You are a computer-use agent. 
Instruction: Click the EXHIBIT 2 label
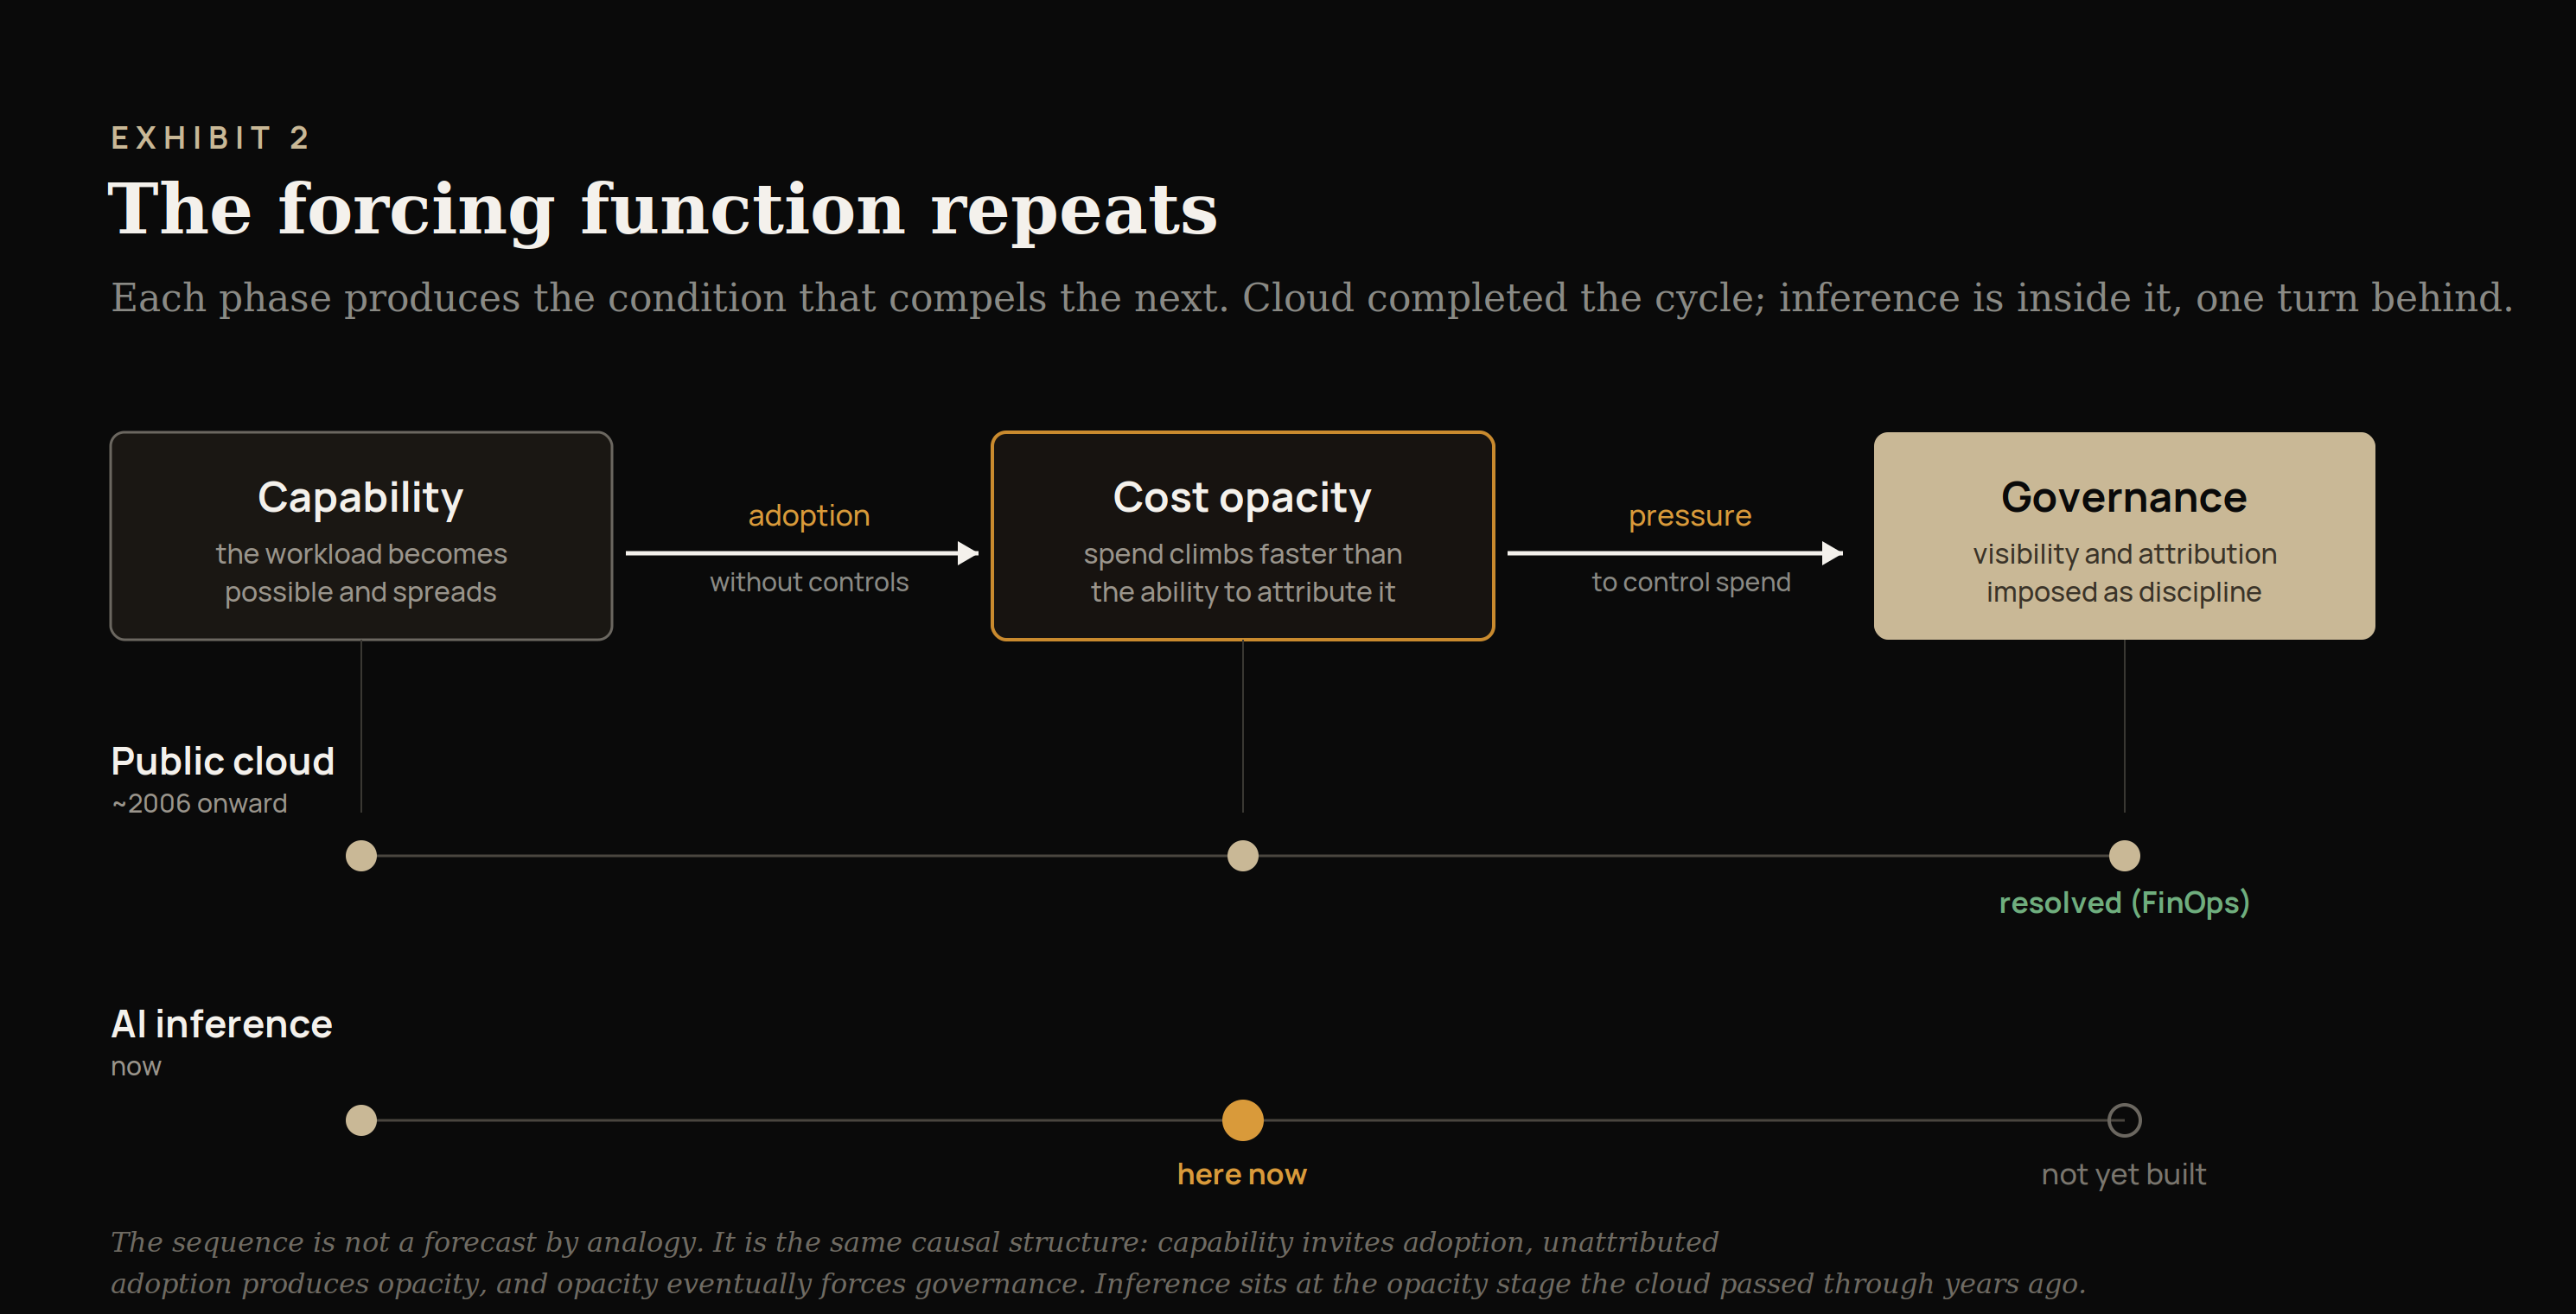point(210,137)
